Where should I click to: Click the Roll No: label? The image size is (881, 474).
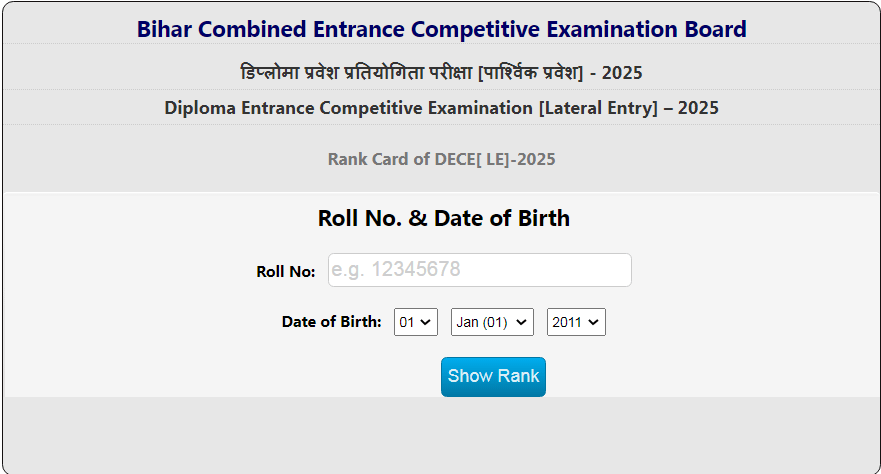coord(286,271)
